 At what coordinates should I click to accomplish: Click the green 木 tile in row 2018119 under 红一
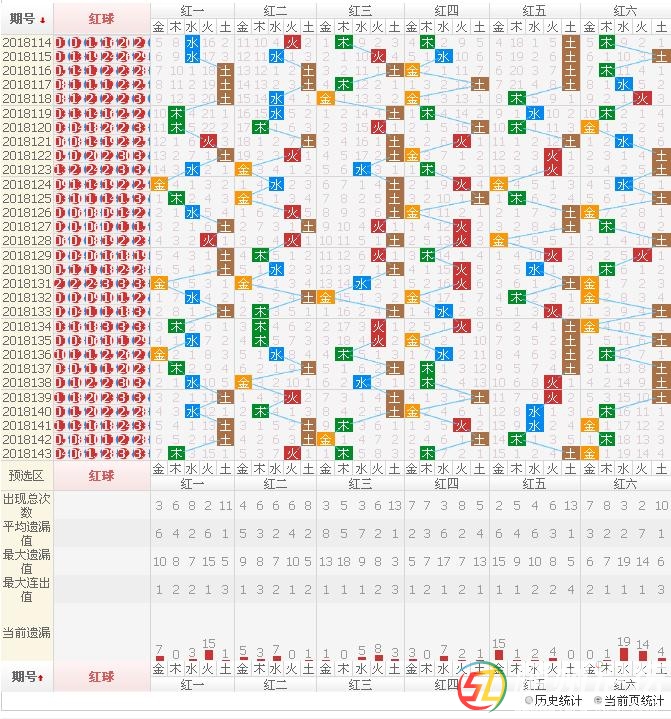176,114
